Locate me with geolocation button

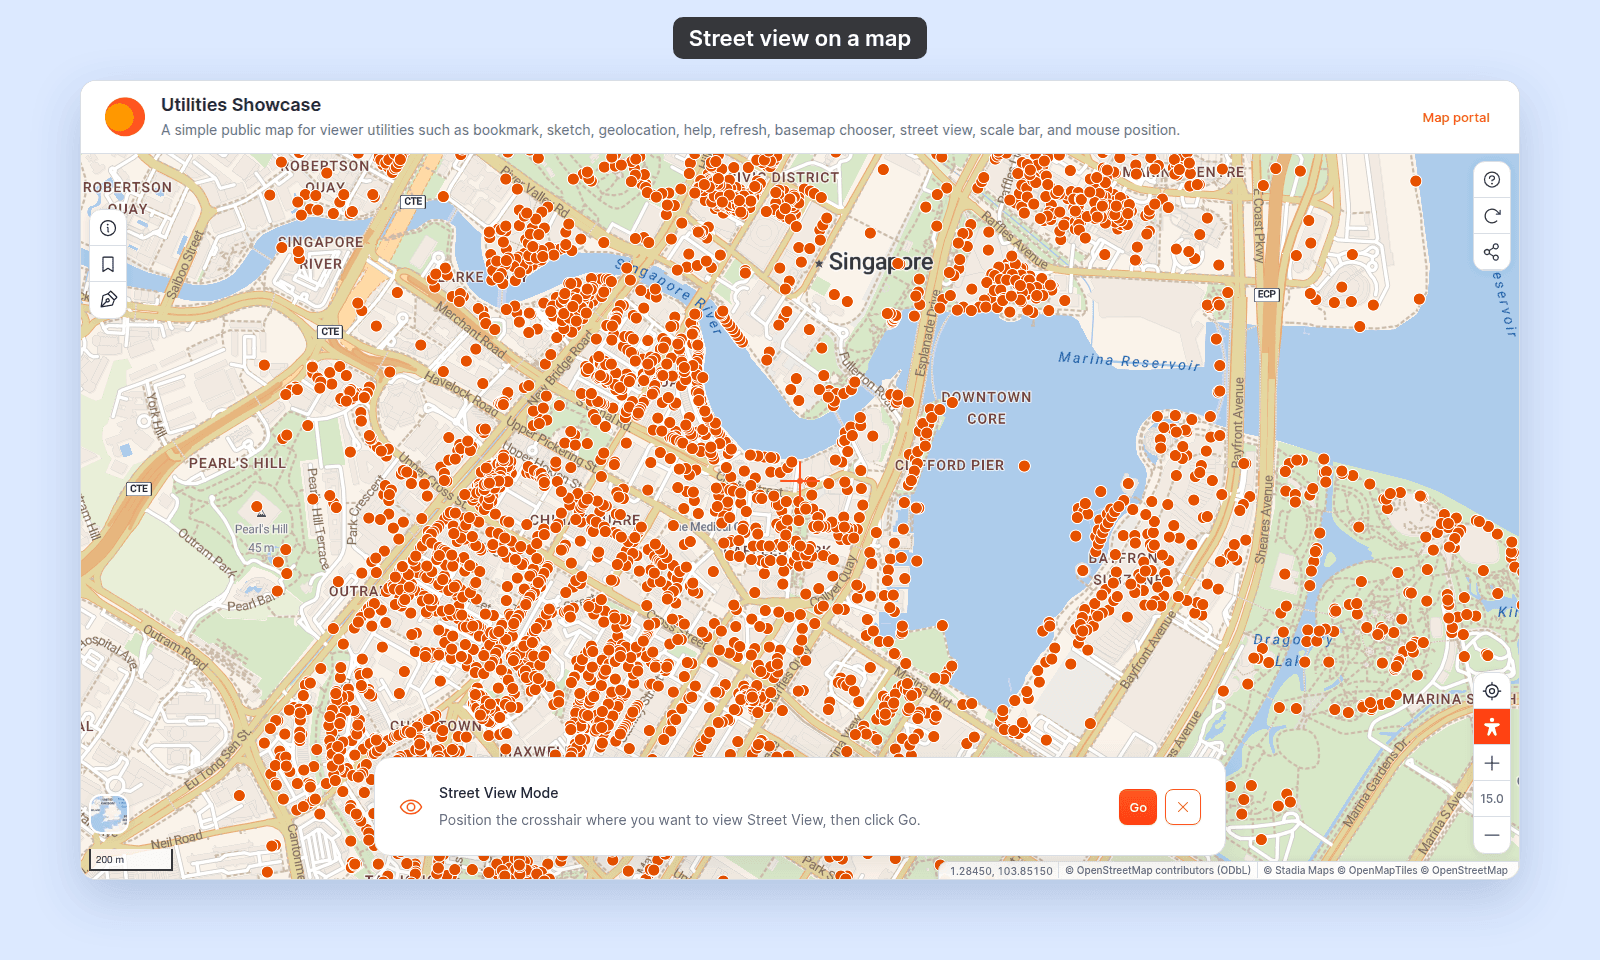[1492, 691]
